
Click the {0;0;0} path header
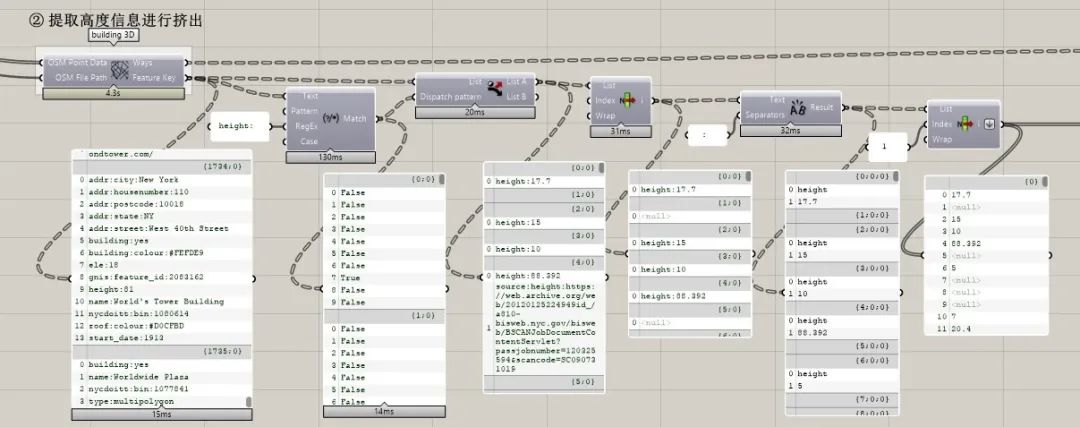click(842, 176)
